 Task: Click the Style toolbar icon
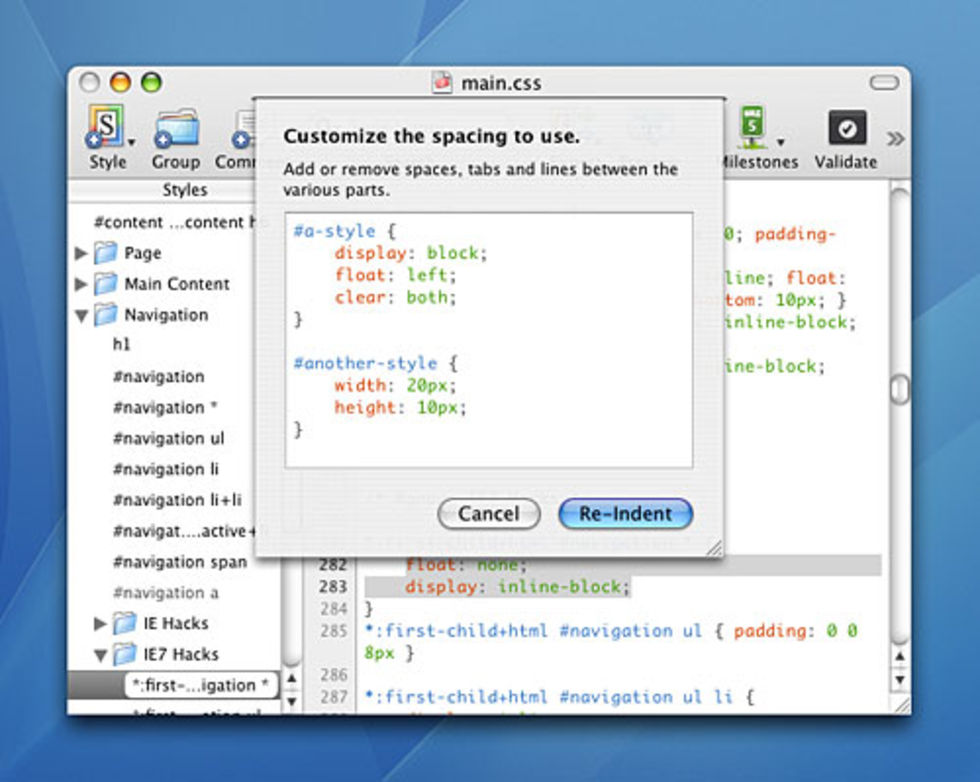(x=106, y=127)
